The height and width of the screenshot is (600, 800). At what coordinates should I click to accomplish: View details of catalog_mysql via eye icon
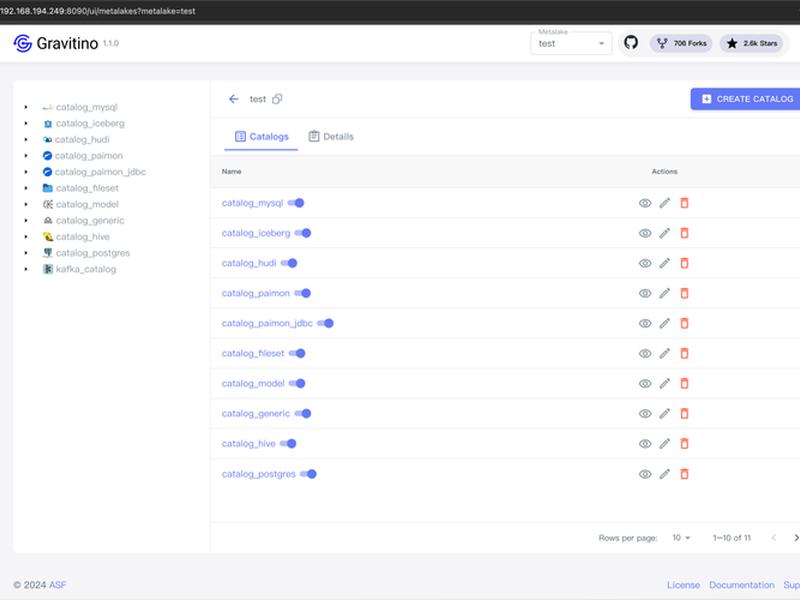(645, 203)
